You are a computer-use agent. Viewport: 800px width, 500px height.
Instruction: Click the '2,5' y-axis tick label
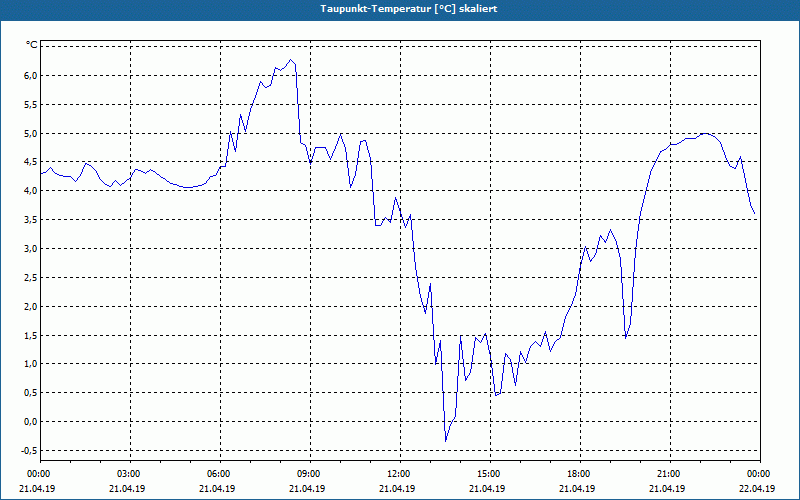(31, 278)
